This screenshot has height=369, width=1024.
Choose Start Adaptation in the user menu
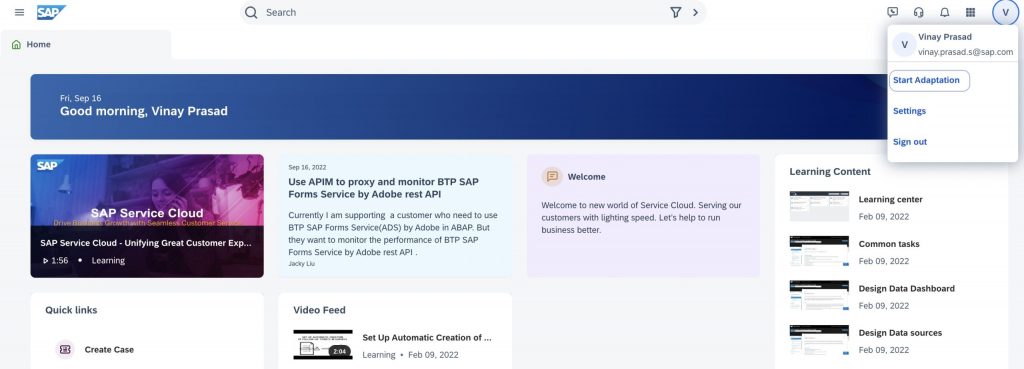[x=929, y=80]
